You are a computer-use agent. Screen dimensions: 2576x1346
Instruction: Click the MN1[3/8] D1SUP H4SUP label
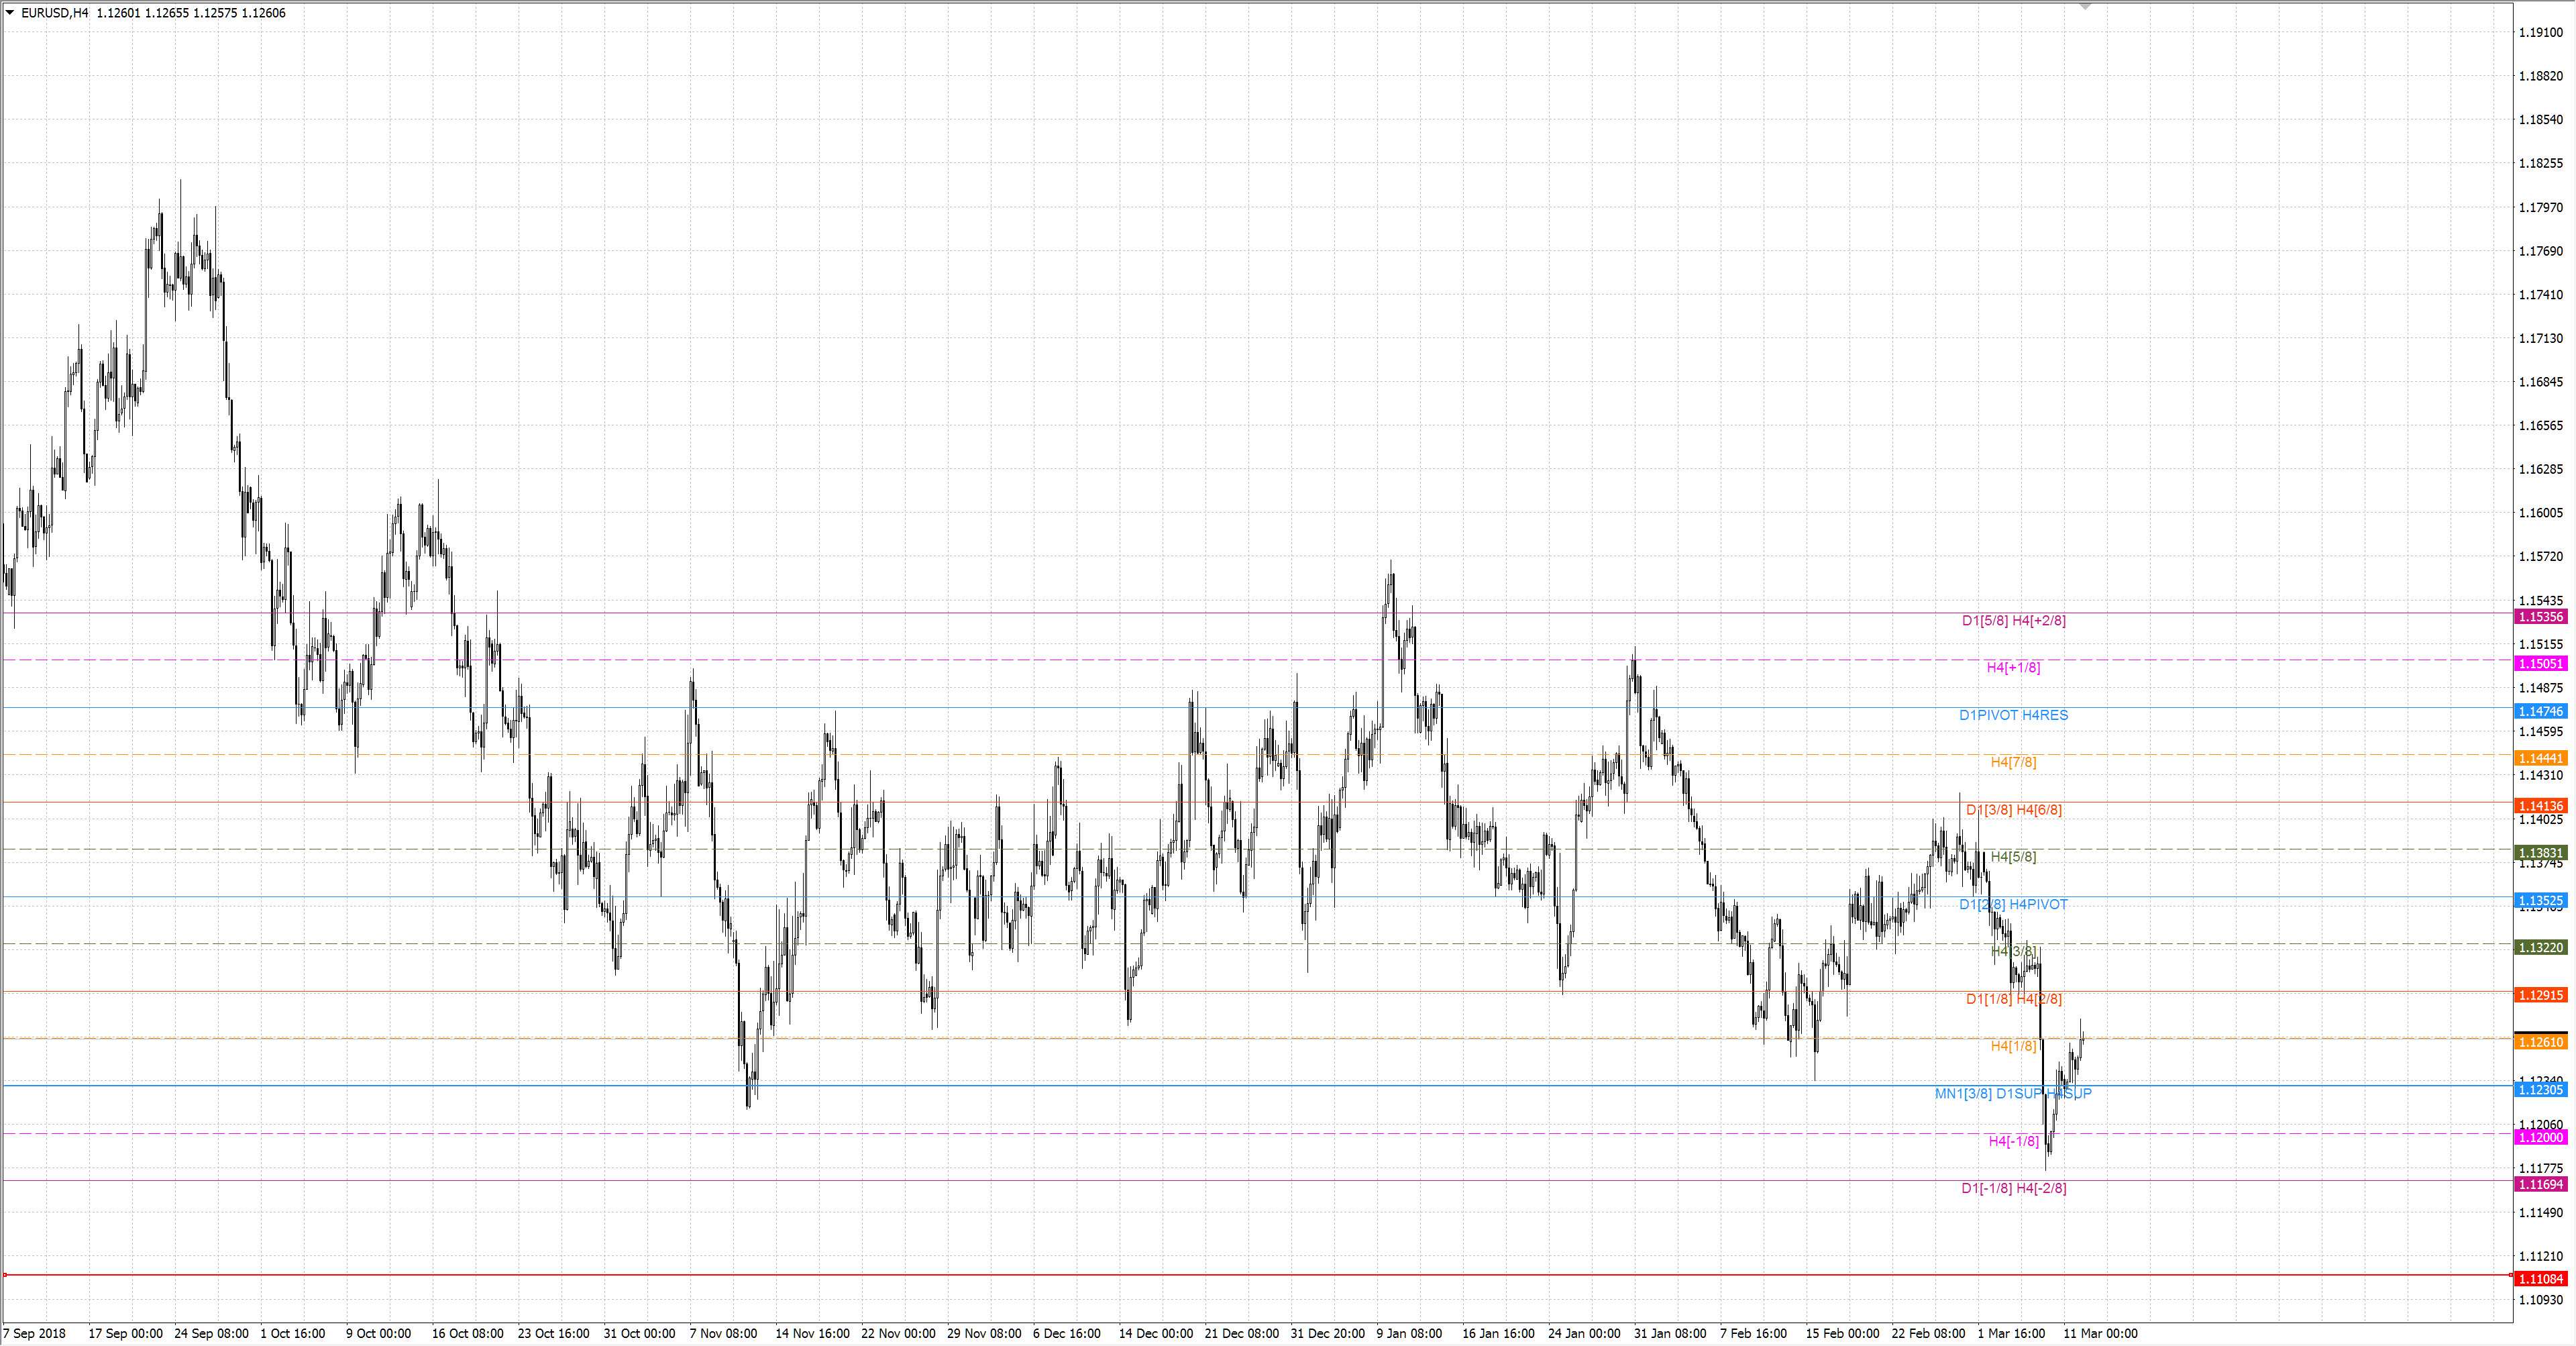coord(2012,1093)
